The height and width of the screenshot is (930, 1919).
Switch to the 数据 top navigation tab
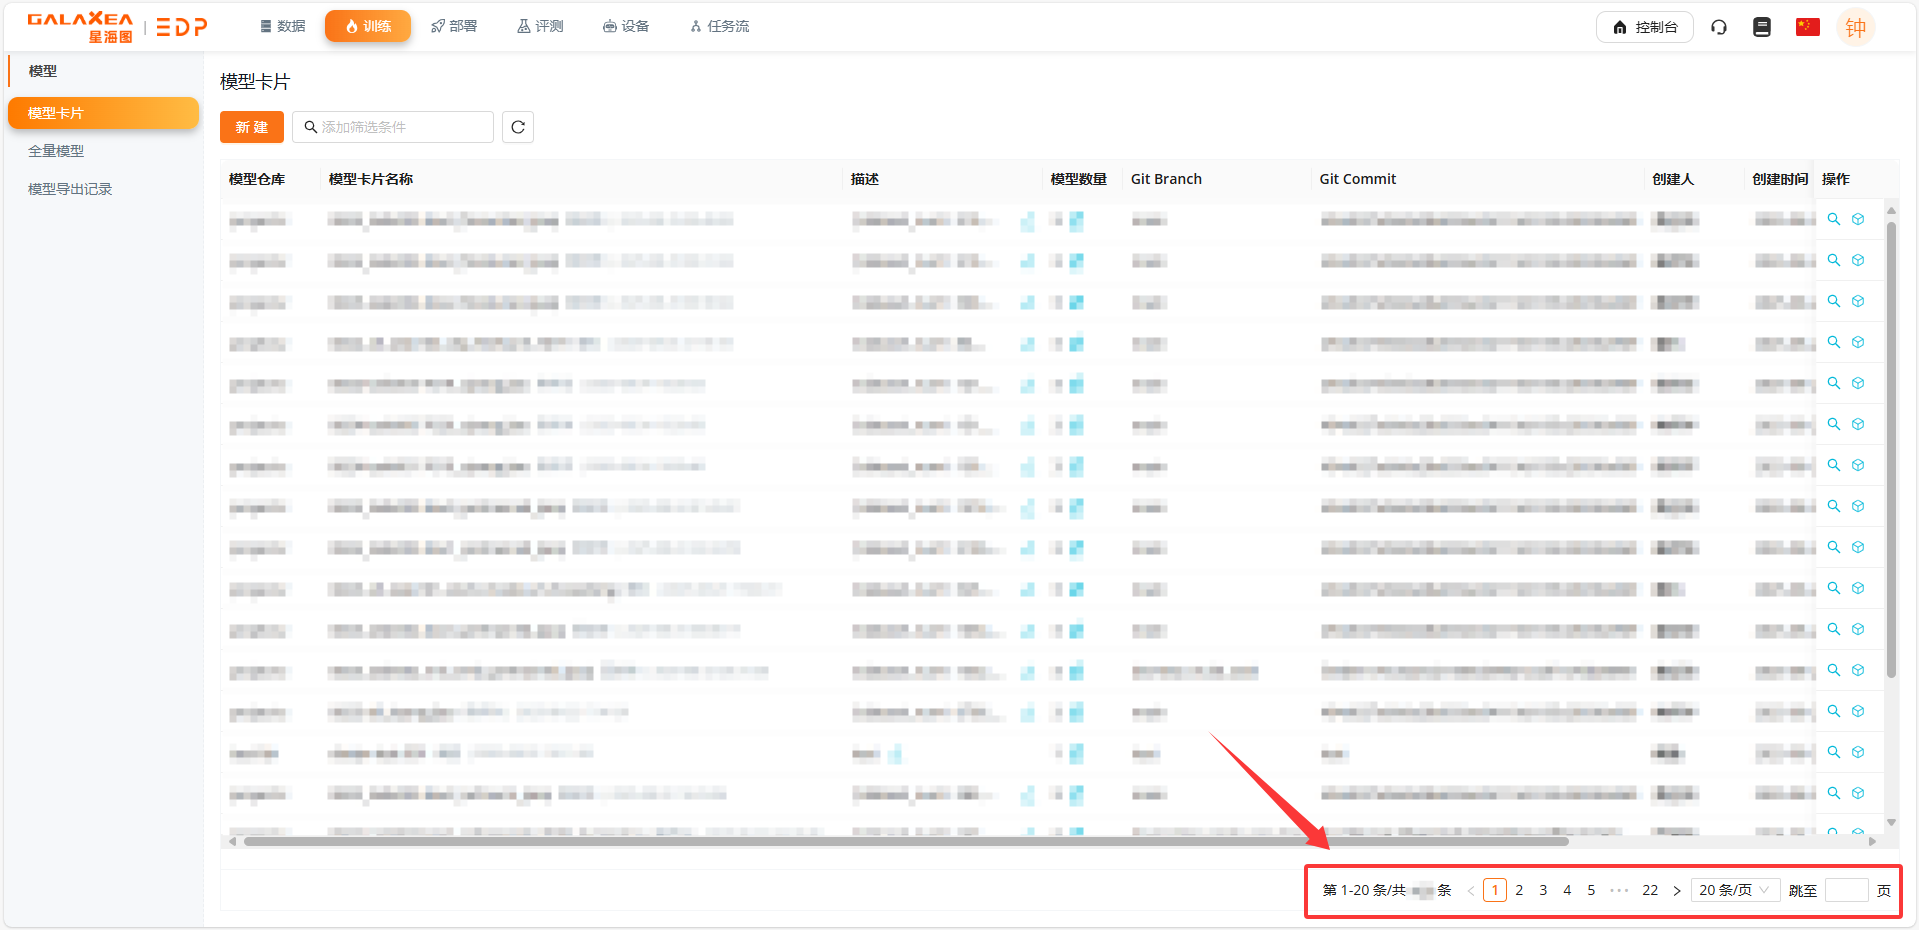click(x=282, y=26)
